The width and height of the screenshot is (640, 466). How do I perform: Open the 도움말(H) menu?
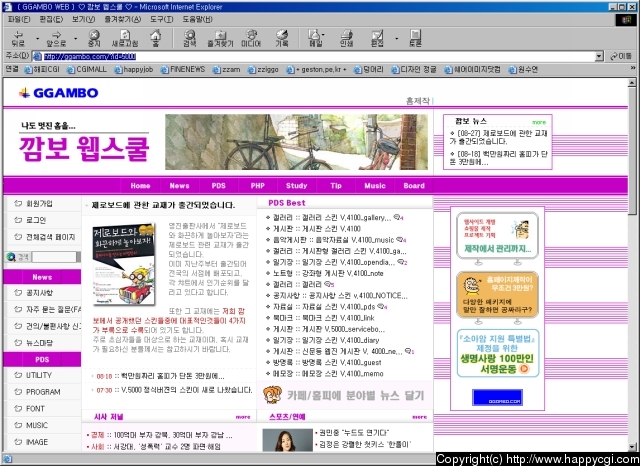pos(197,19)
